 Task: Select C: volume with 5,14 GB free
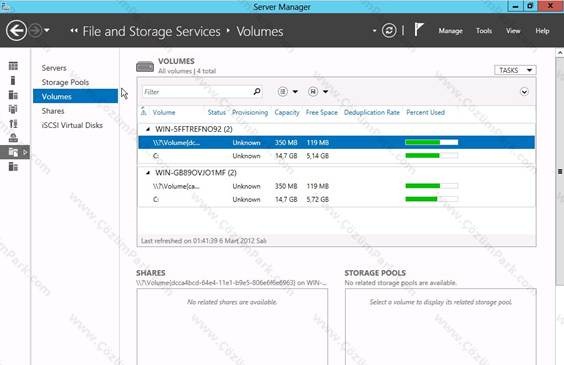tap(336, 156)
